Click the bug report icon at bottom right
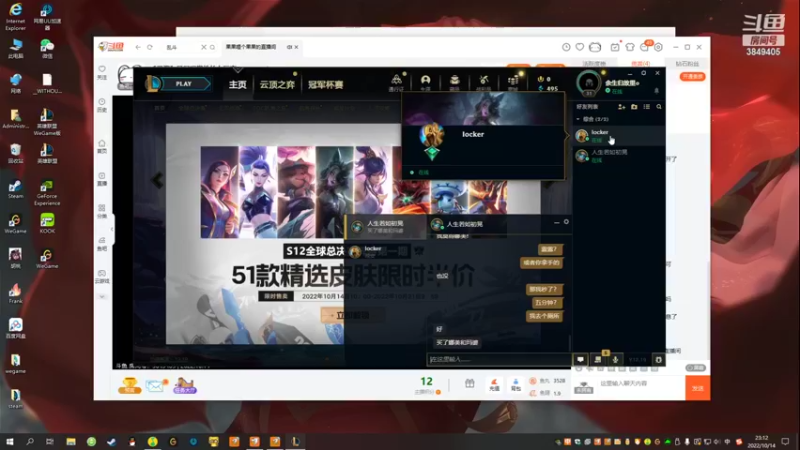Viewport: 800px width, 450px height. [x=659, y=360]
